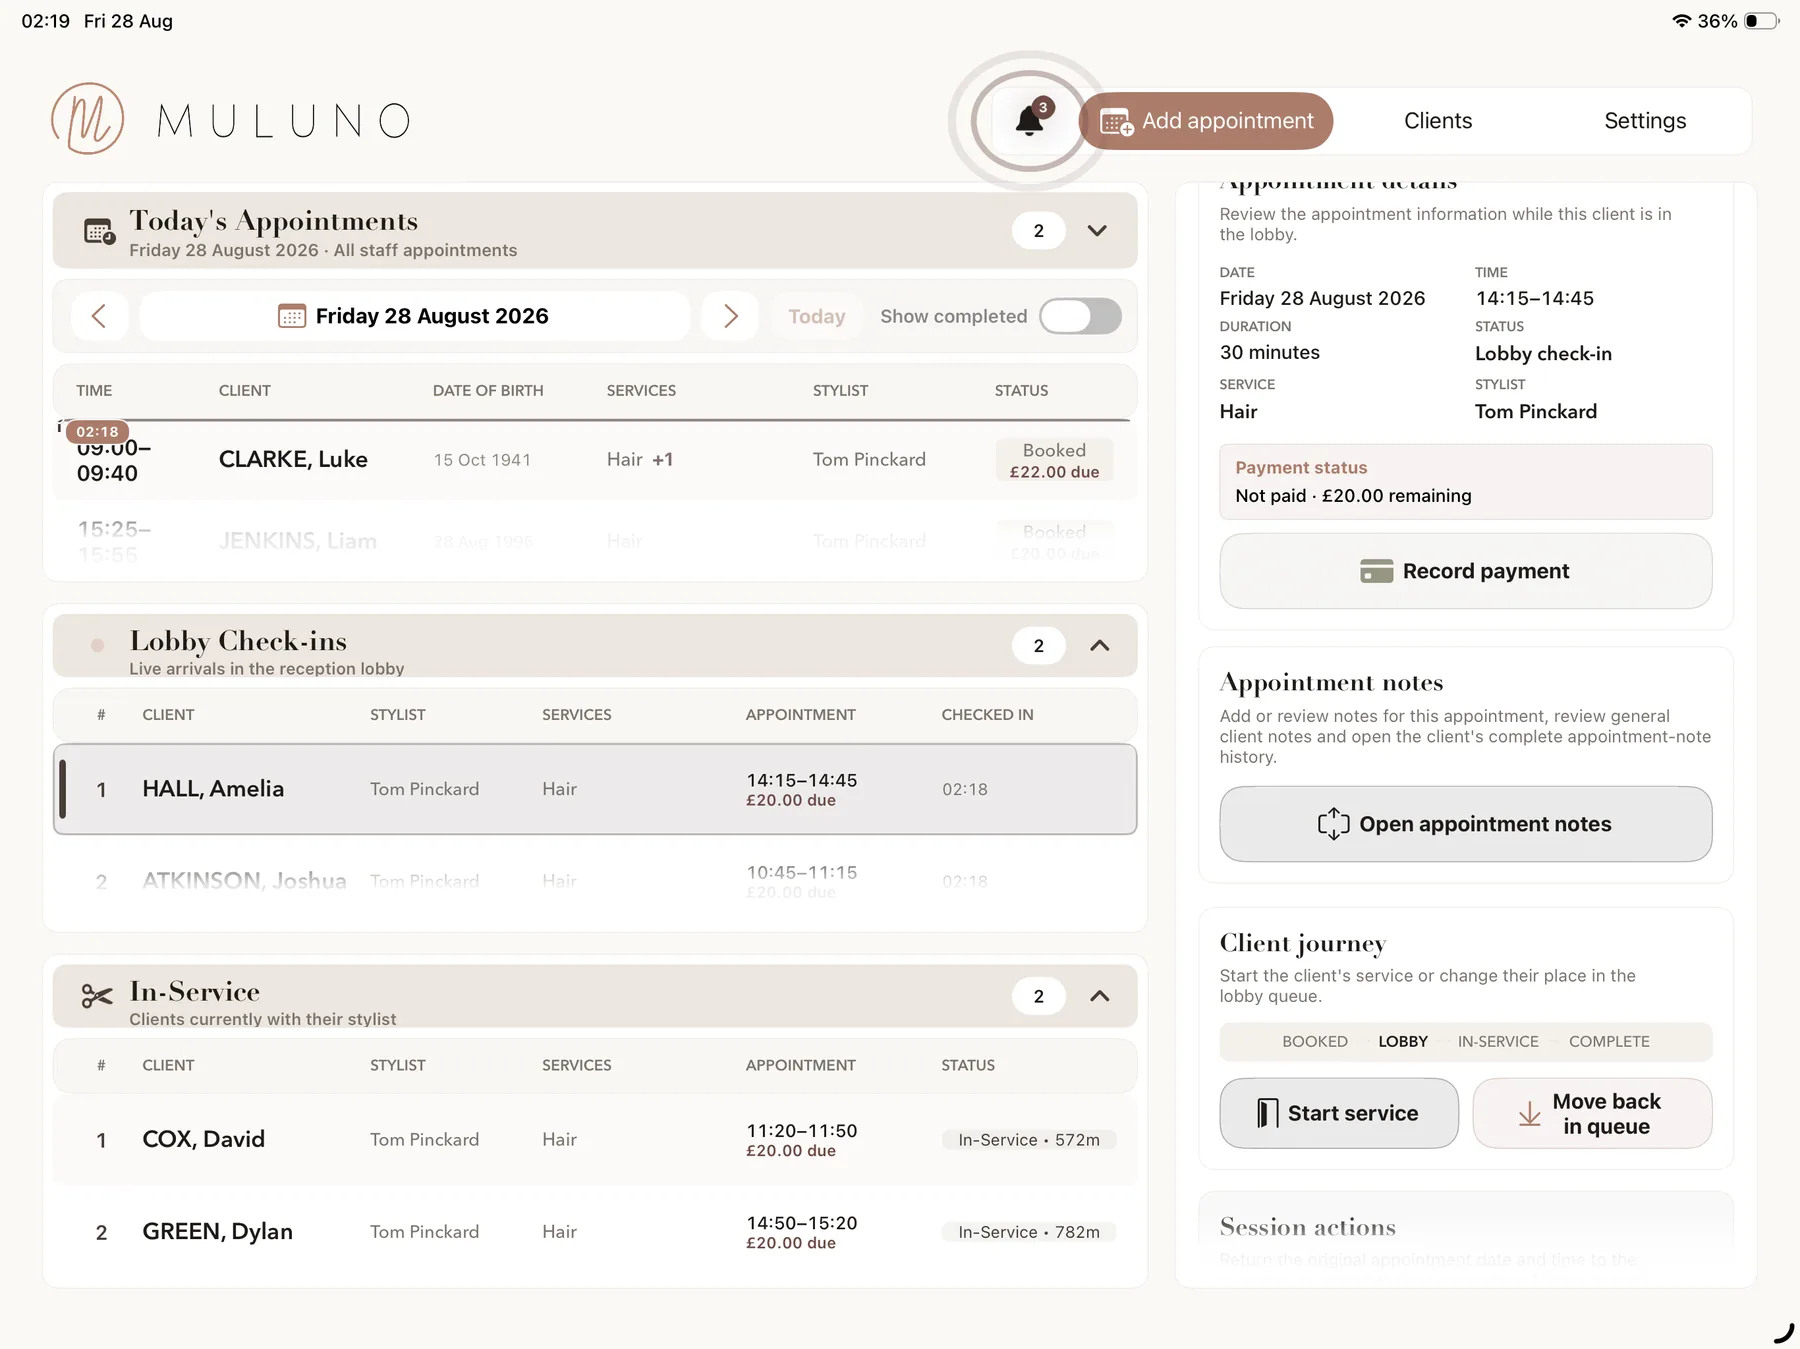Open the Settings tab
Viewport: 1800px width, 1349px height.
click(x=1645, y=121)
